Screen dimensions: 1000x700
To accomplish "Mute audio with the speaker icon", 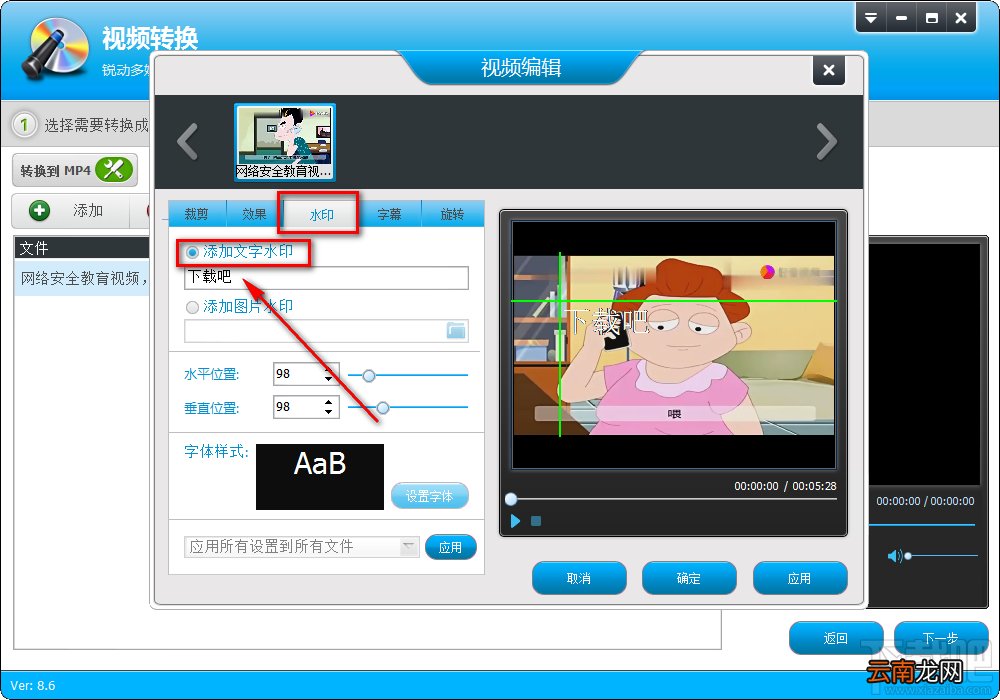I will [894, 556].
